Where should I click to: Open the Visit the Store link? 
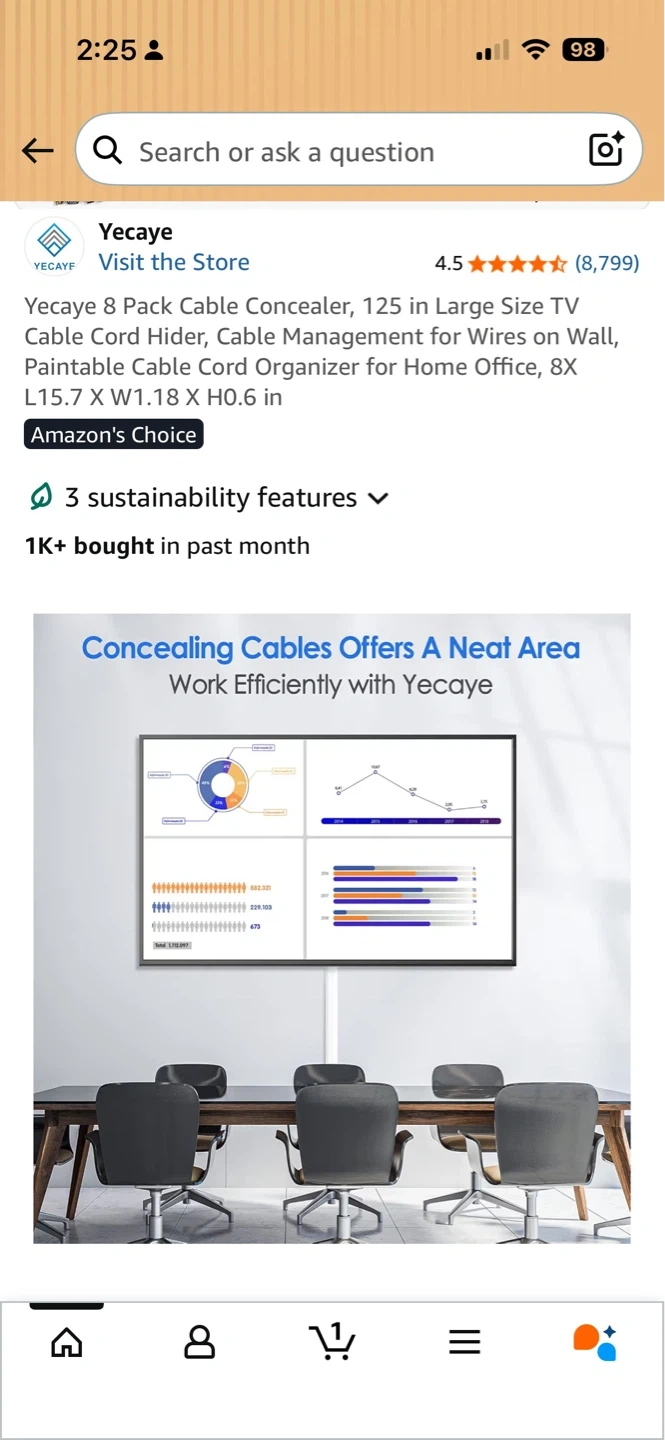pyautogui.click(x=174, y=262)
